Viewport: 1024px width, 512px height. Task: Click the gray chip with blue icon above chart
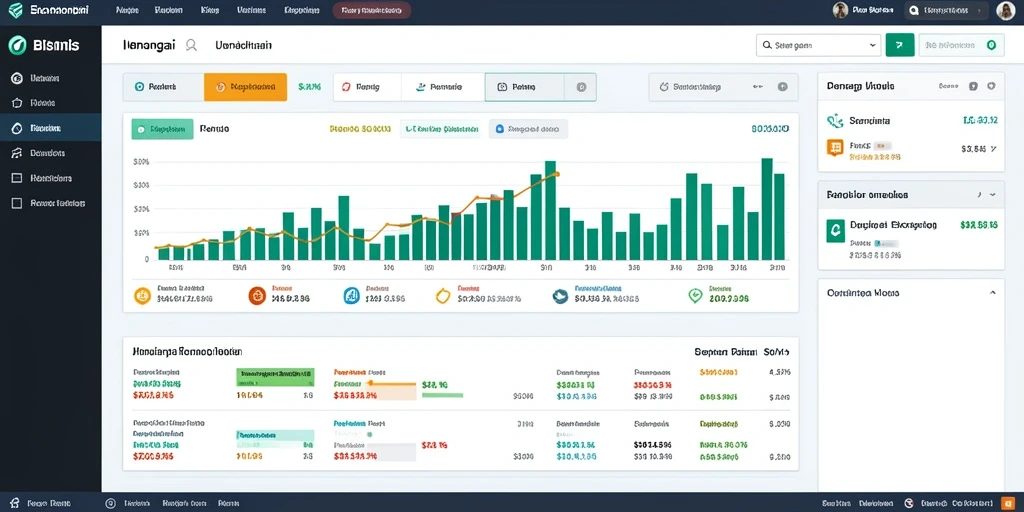click(x=528, y=129)
